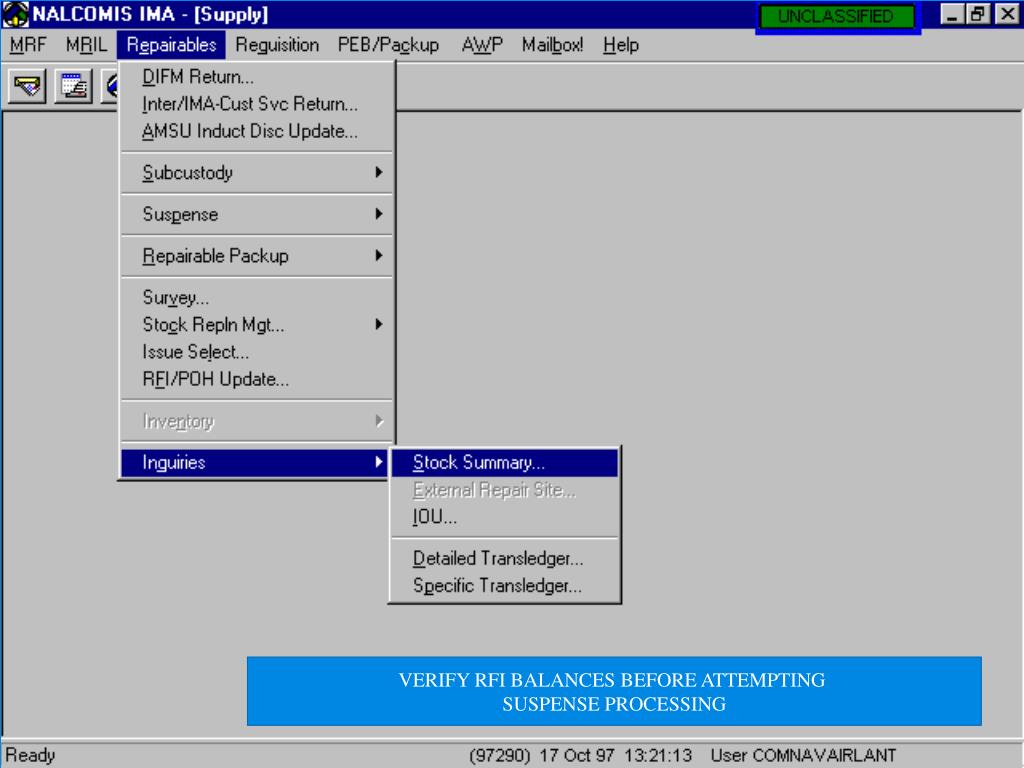1024x768 pixels.
Task: Click the NALCOMIS application icon in title bar
Action: (x=16, y=14)
